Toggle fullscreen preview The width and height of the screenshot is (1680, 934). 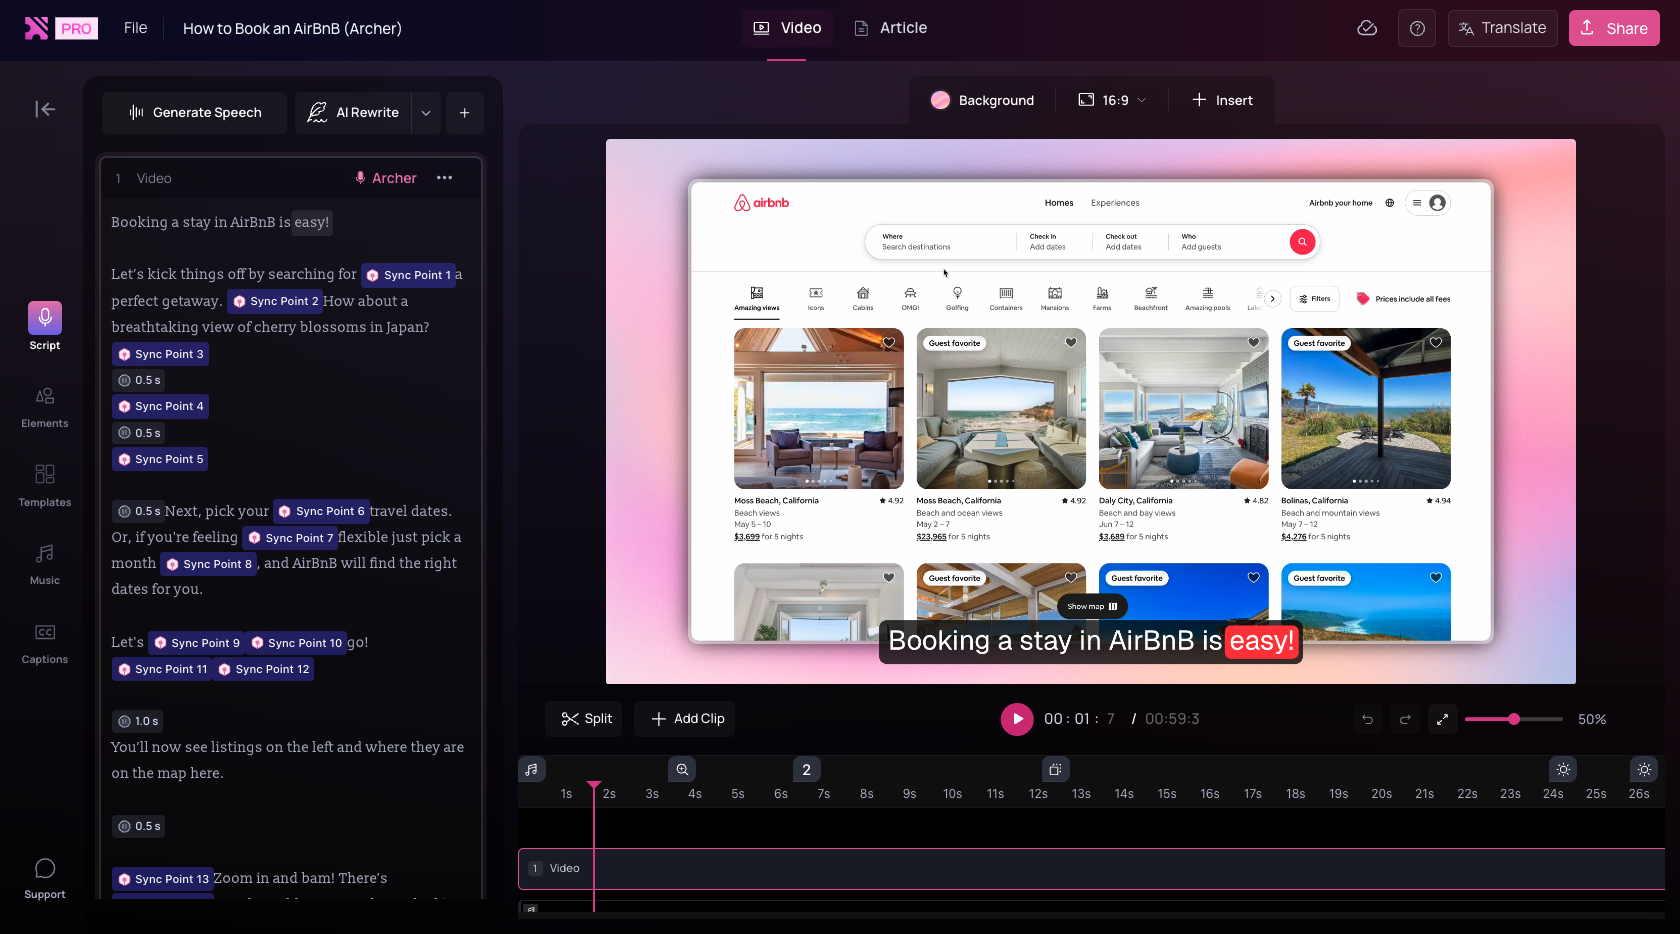click(1442, 719)
